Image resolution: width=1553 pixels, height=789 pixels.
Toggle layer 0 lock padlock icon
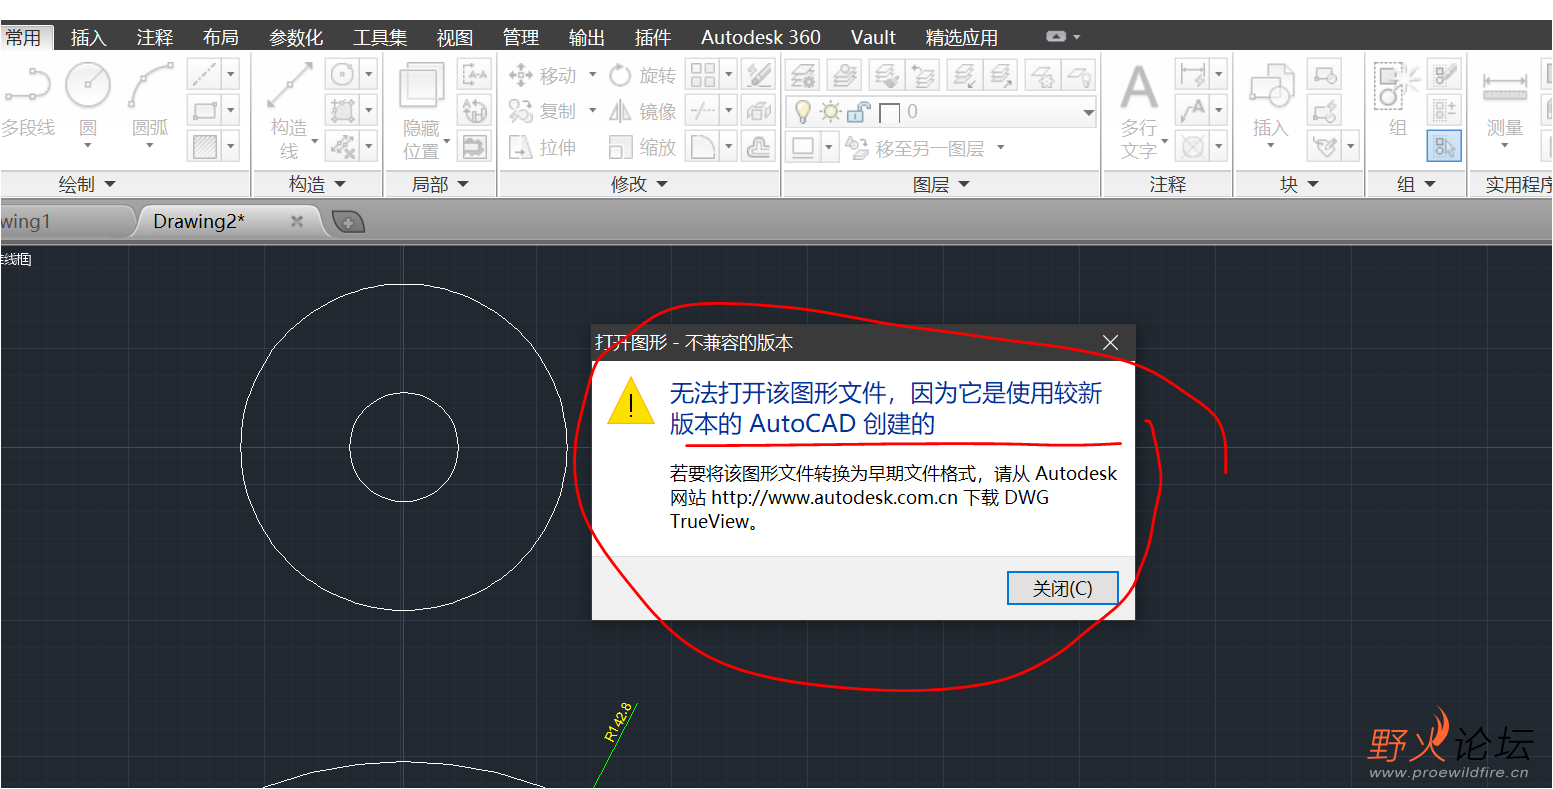coord(859,112)
